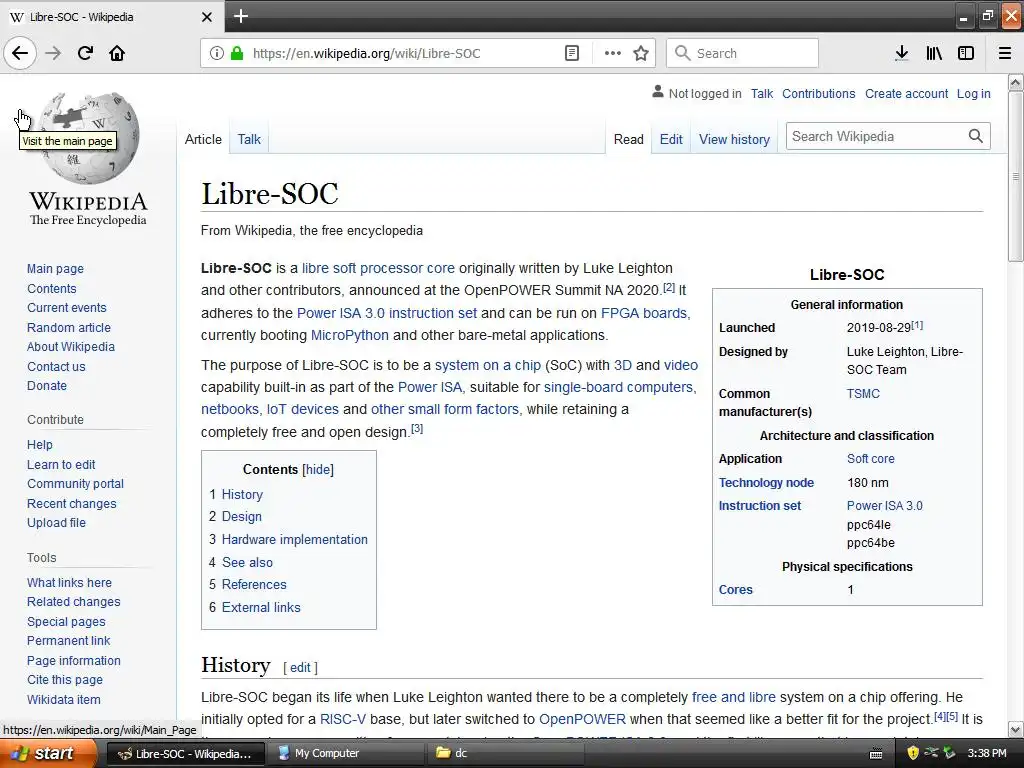Open the RISC-V link
The height and width of the screenshot is (768, 1024).
[343, 719]
